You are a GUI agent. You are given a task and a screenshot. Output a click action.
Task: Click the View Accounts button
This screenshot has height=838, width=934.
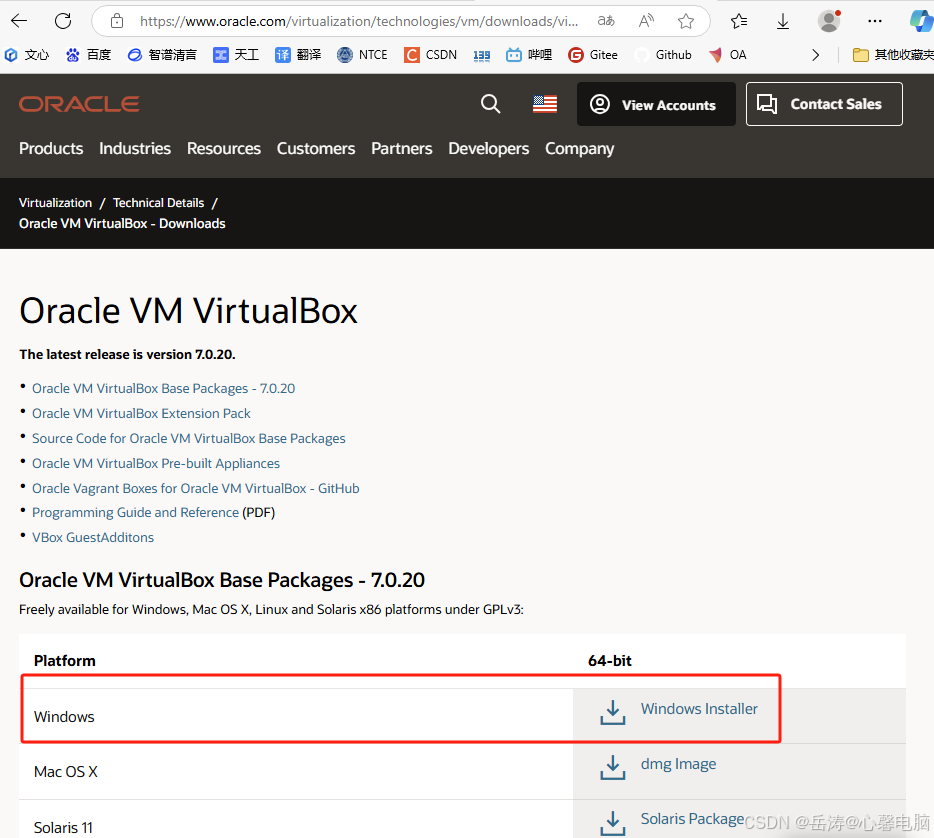pyautogui.click(x=656, y=104)
